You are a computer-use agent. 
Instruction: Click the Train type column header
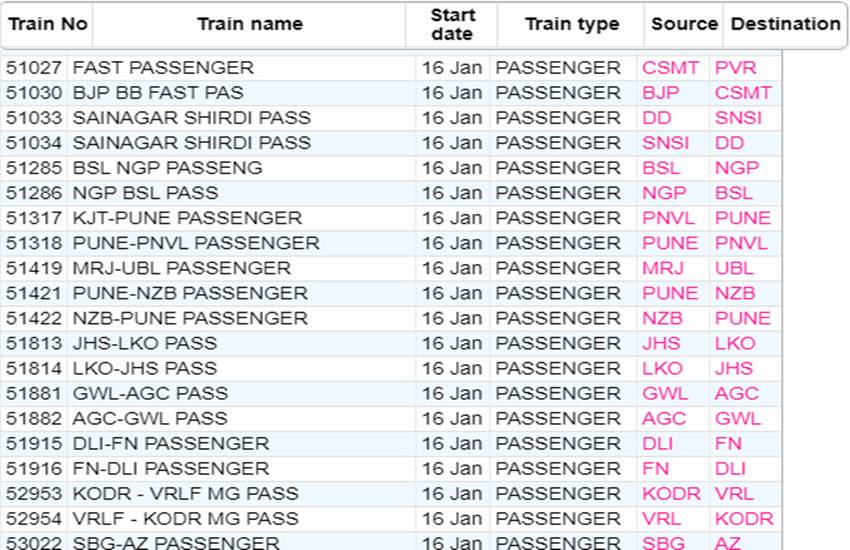coord(571,24)
